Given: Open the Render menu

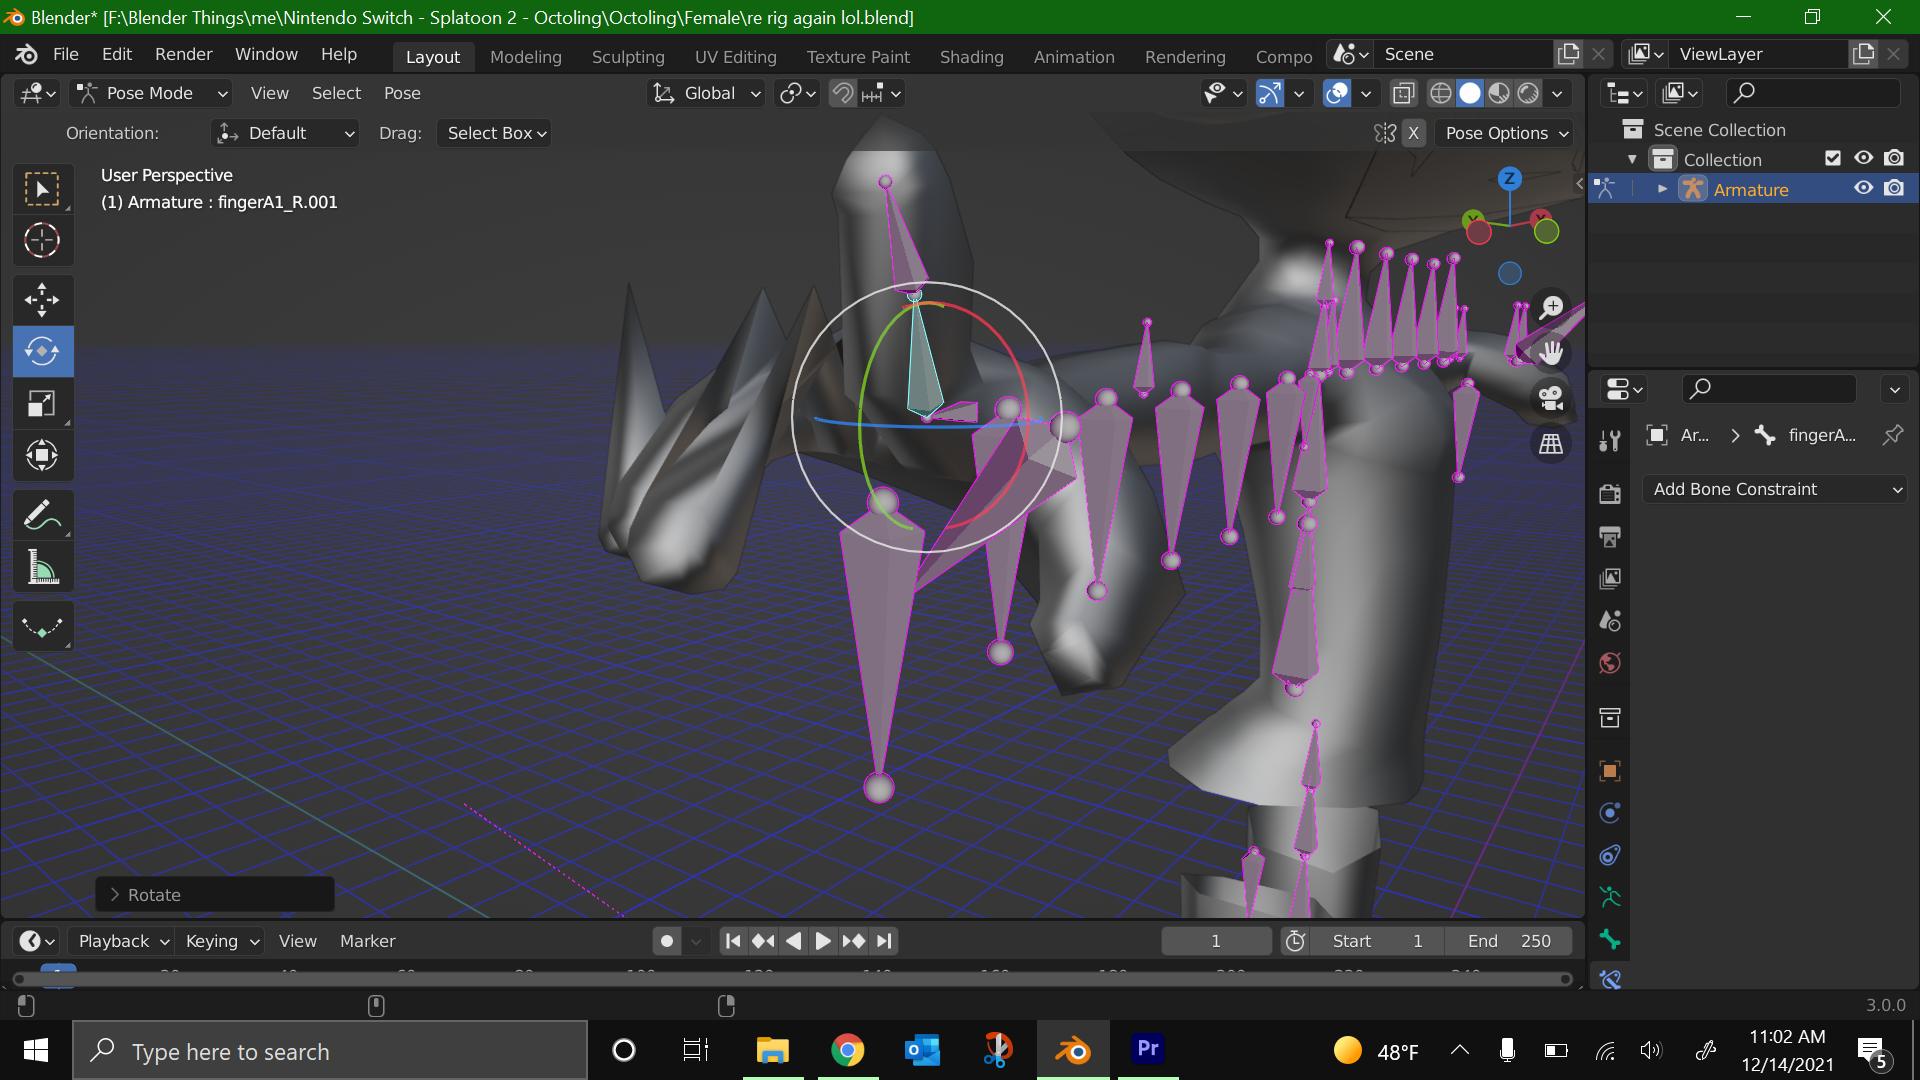Looking at the screenshot, I should (x=183, y=54).
